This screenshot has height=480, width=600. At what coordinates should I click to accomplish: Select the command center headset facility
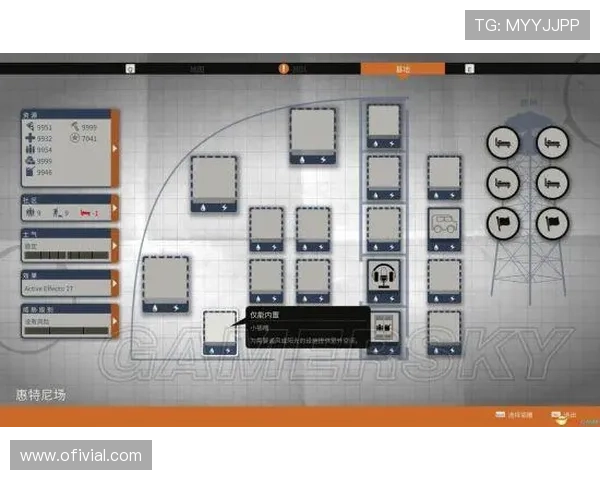(383, 278)
